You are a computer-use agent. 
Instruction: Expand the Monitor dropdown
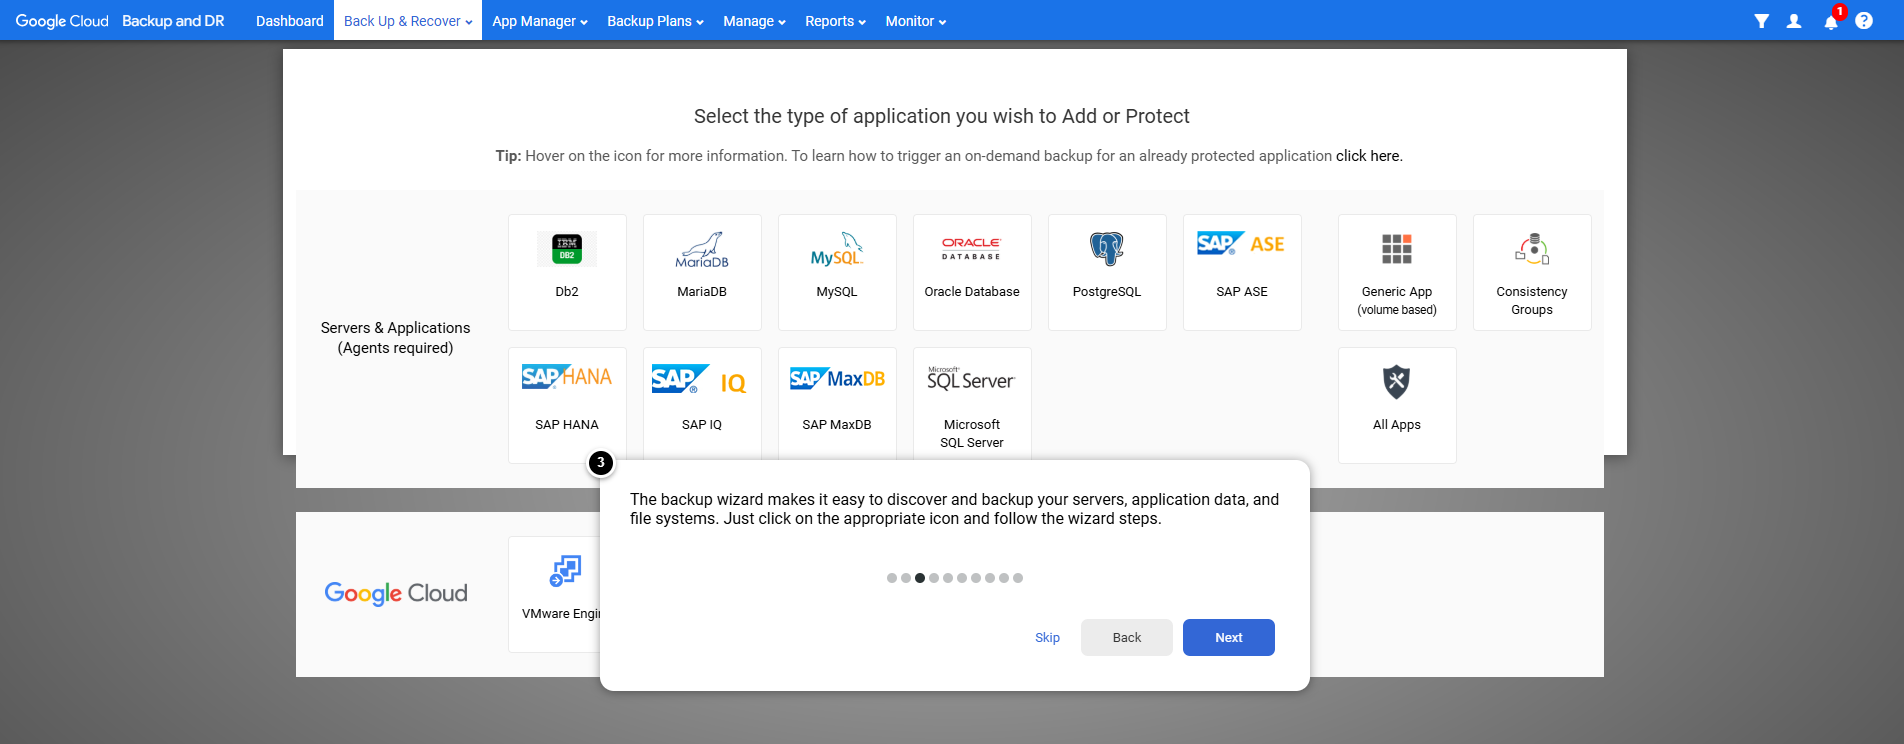tap(916, 21)
